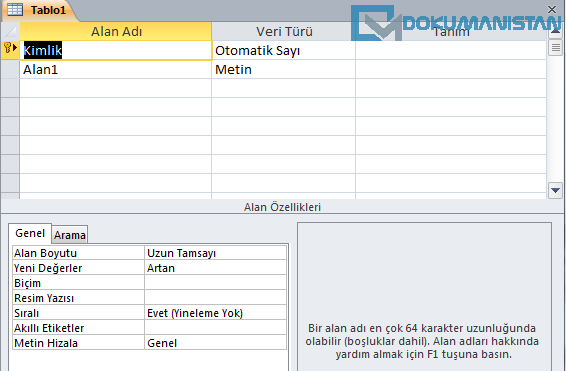Click the Biçim property label
The image size is (566, 371).
78,283
